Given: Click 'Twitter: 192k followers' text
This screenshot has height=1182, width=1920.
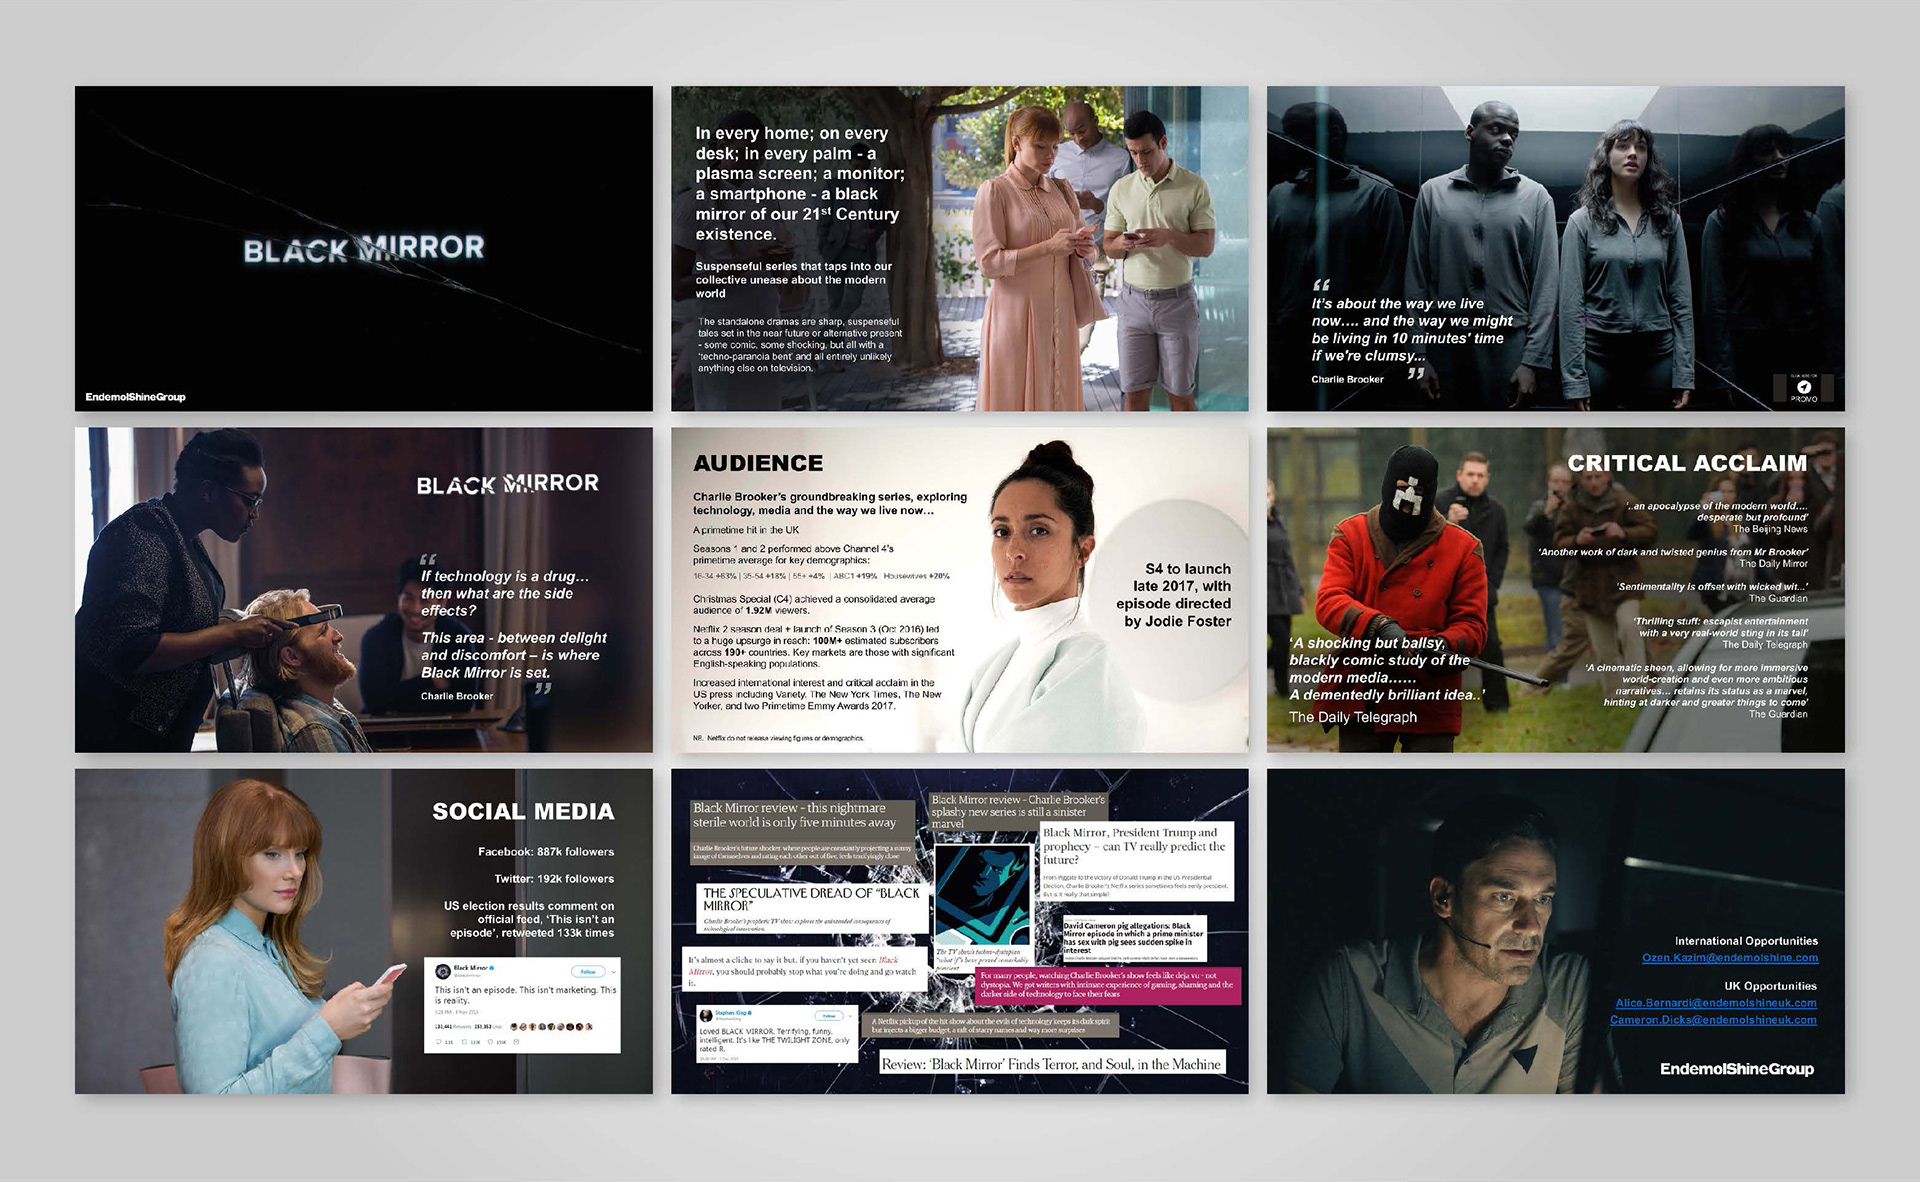Looking at the screenshot, I should (x=554, y=879).
